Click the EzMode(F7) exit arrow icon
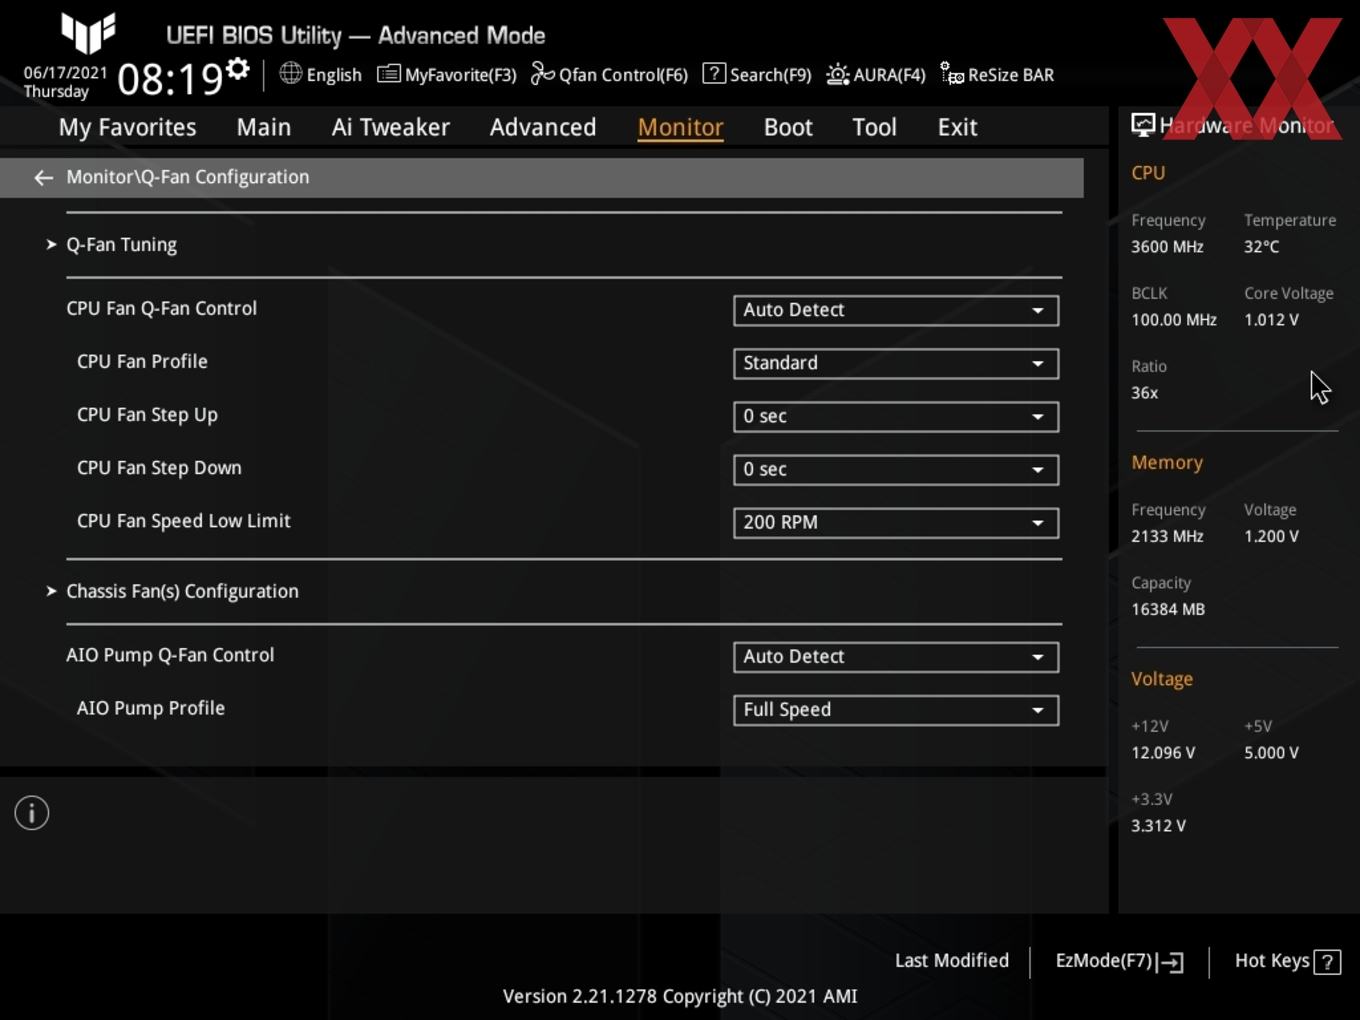The width and height of the screenshot is (1360, 1020). pos(1172,962)
